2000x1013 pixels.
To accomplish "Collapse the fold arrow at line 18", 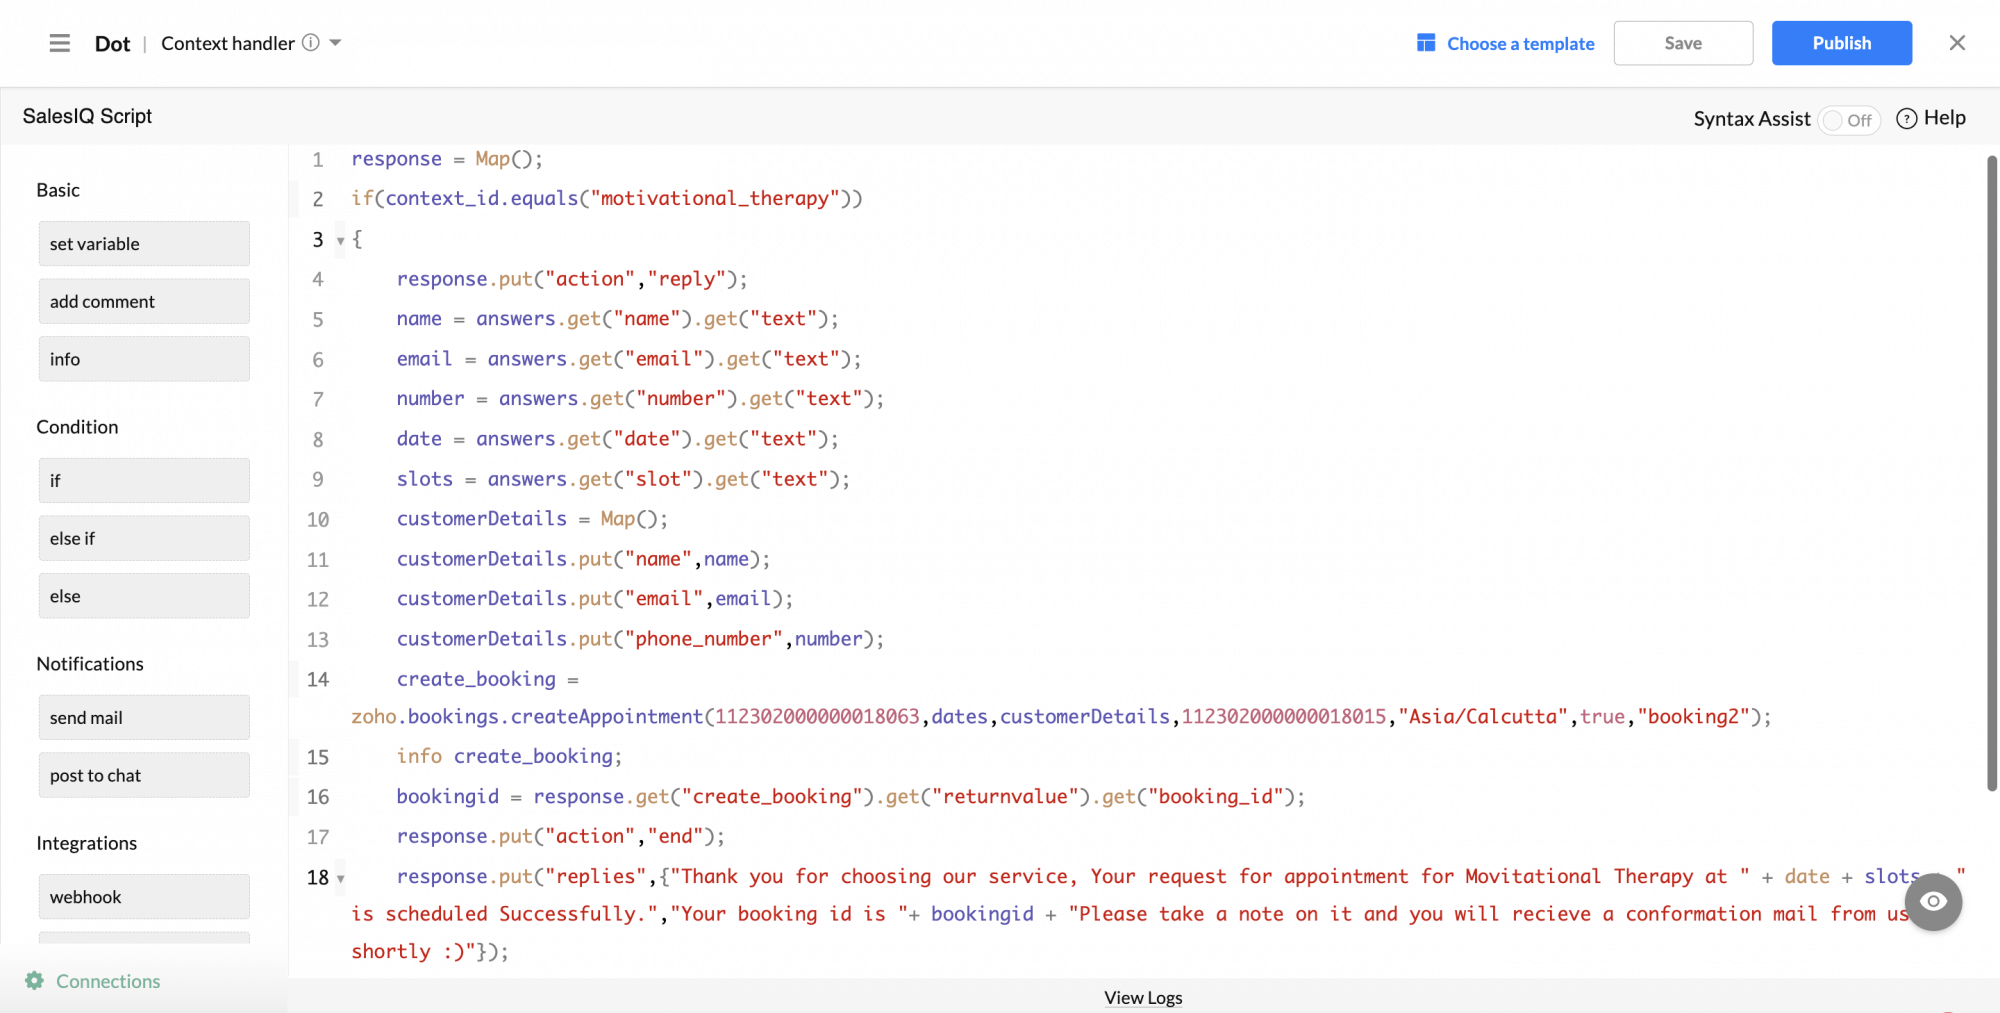I will [340, 879].
